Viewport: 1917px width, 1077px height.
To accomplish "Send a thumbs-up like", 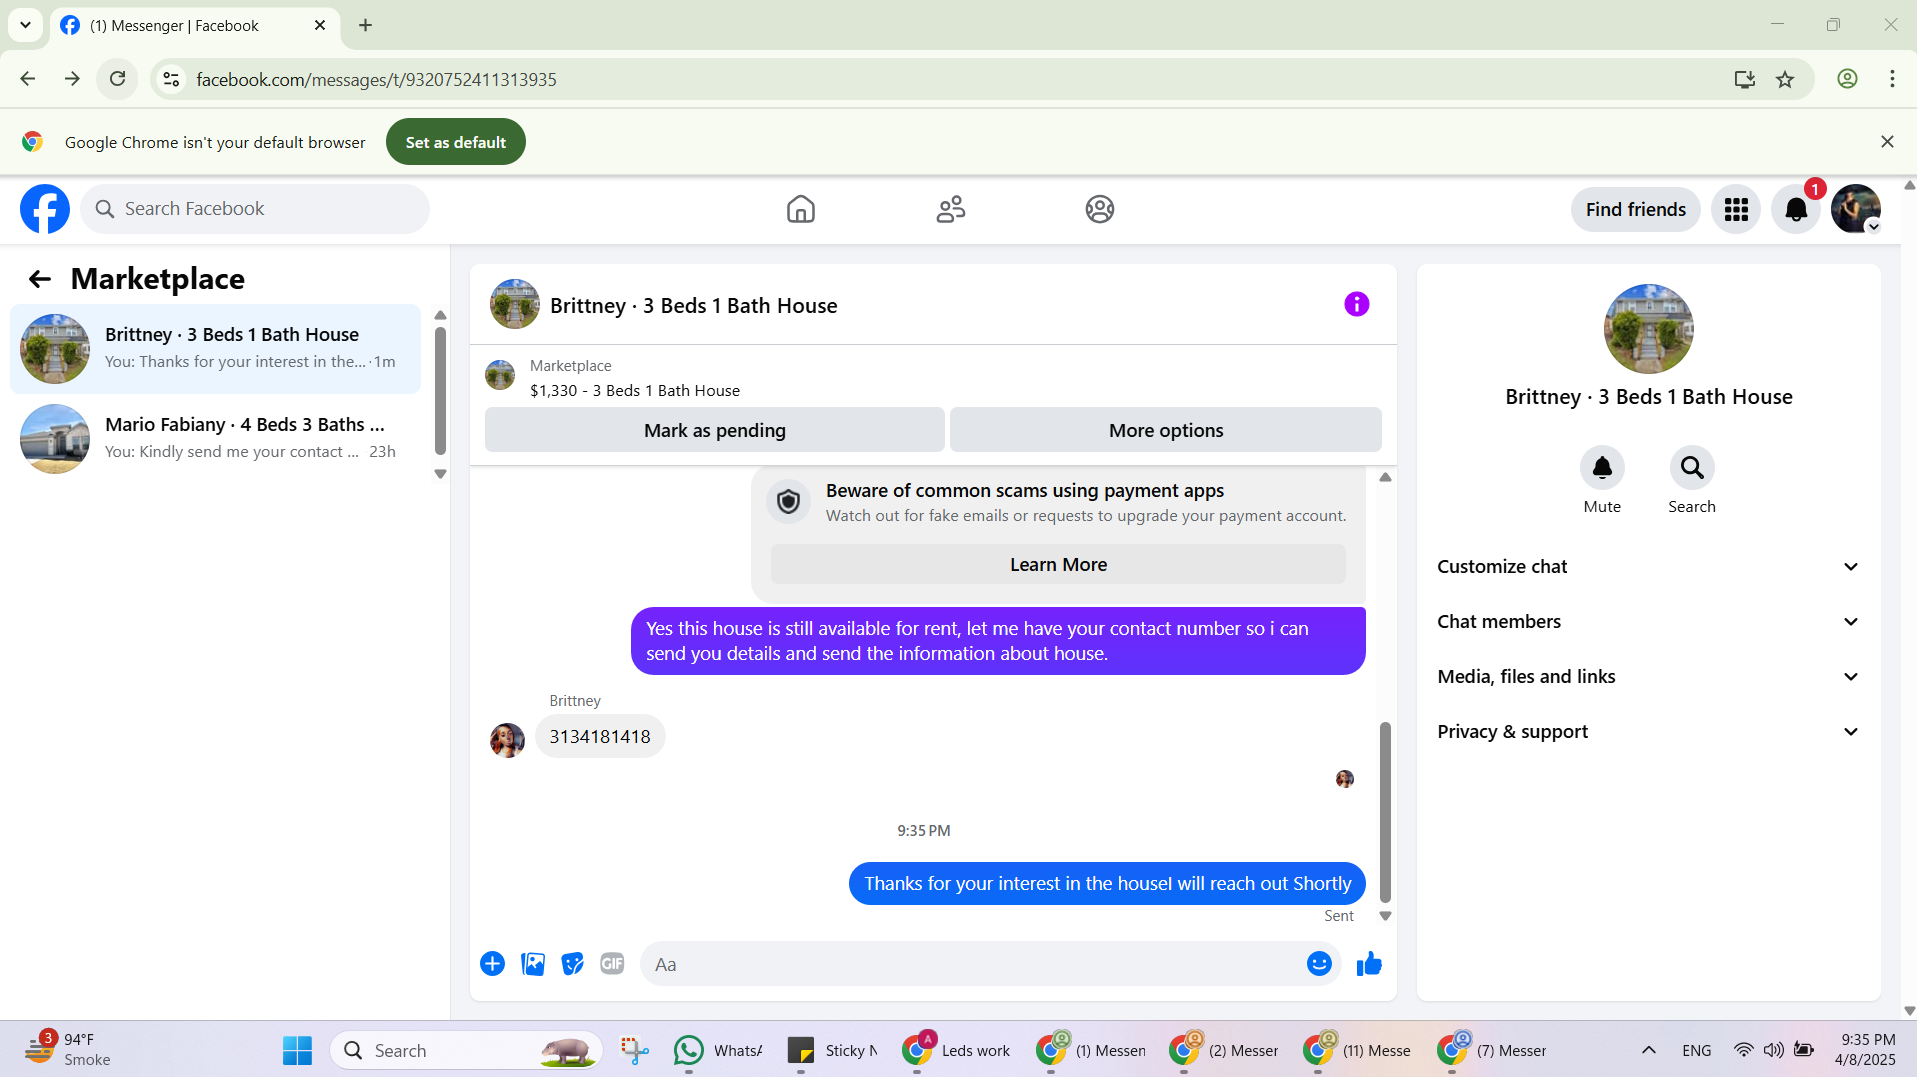I will tap(1369, 964).
